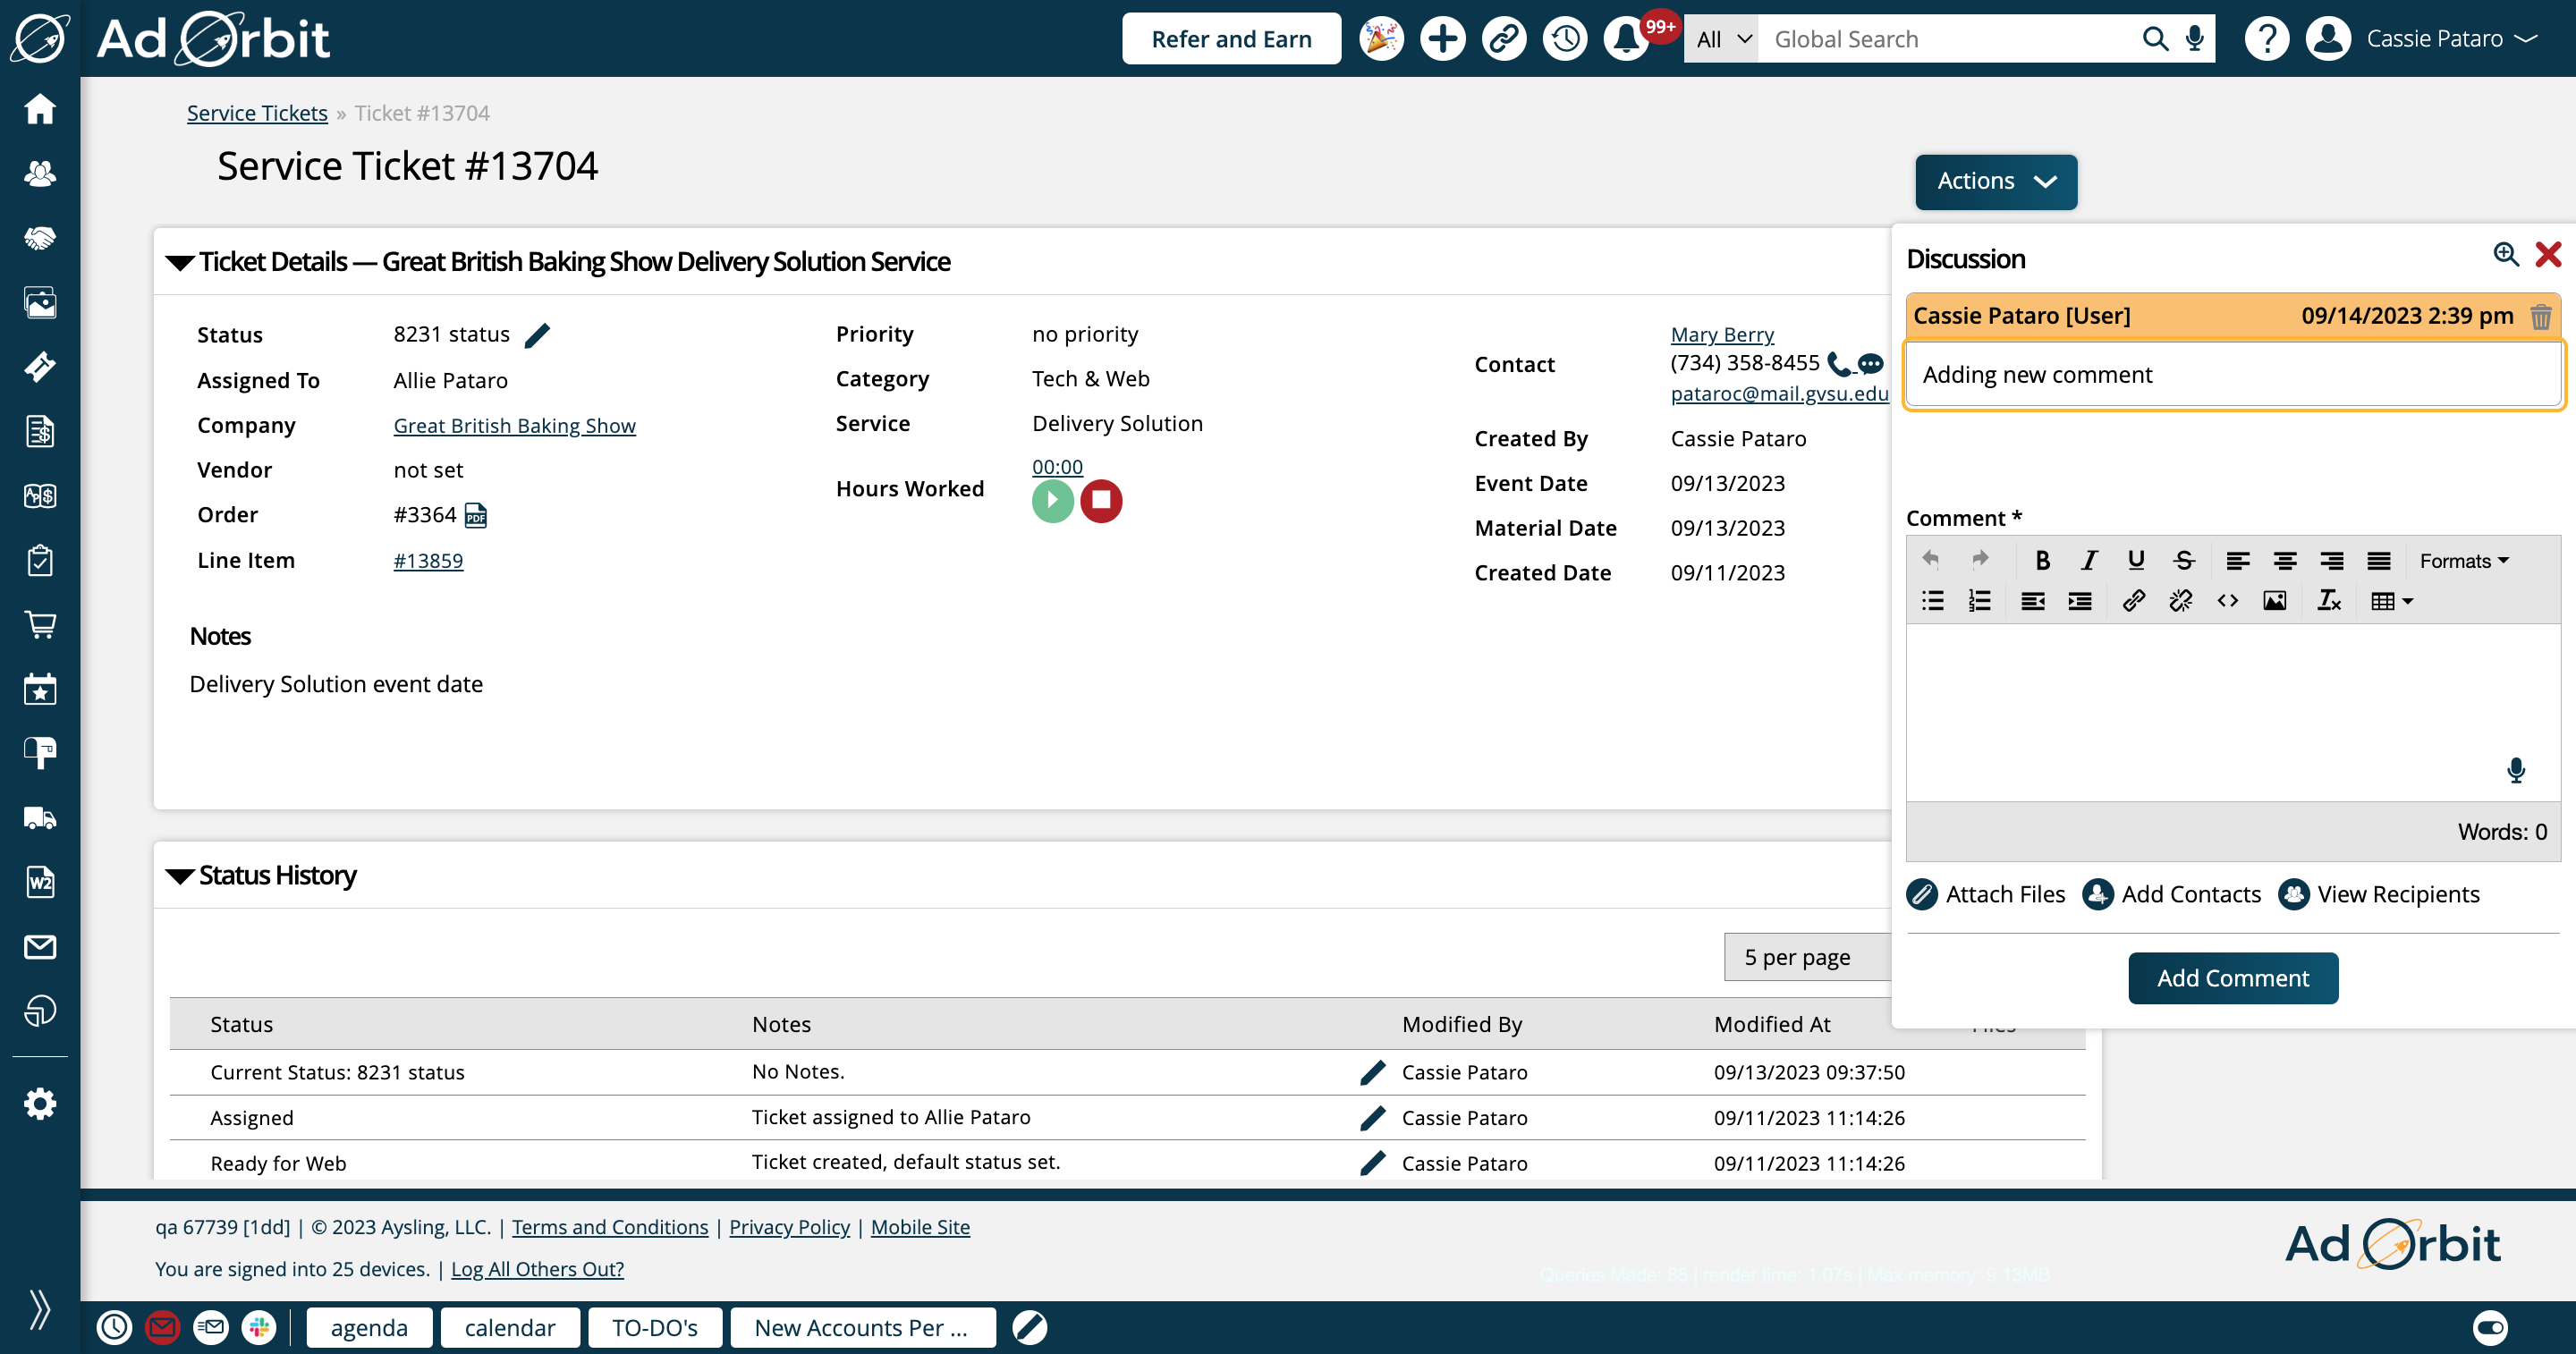Open the Settings gear in sidebar
Viewport: 2576px width, 1354px height.
pyautogui.click(x=40, y=1104)
